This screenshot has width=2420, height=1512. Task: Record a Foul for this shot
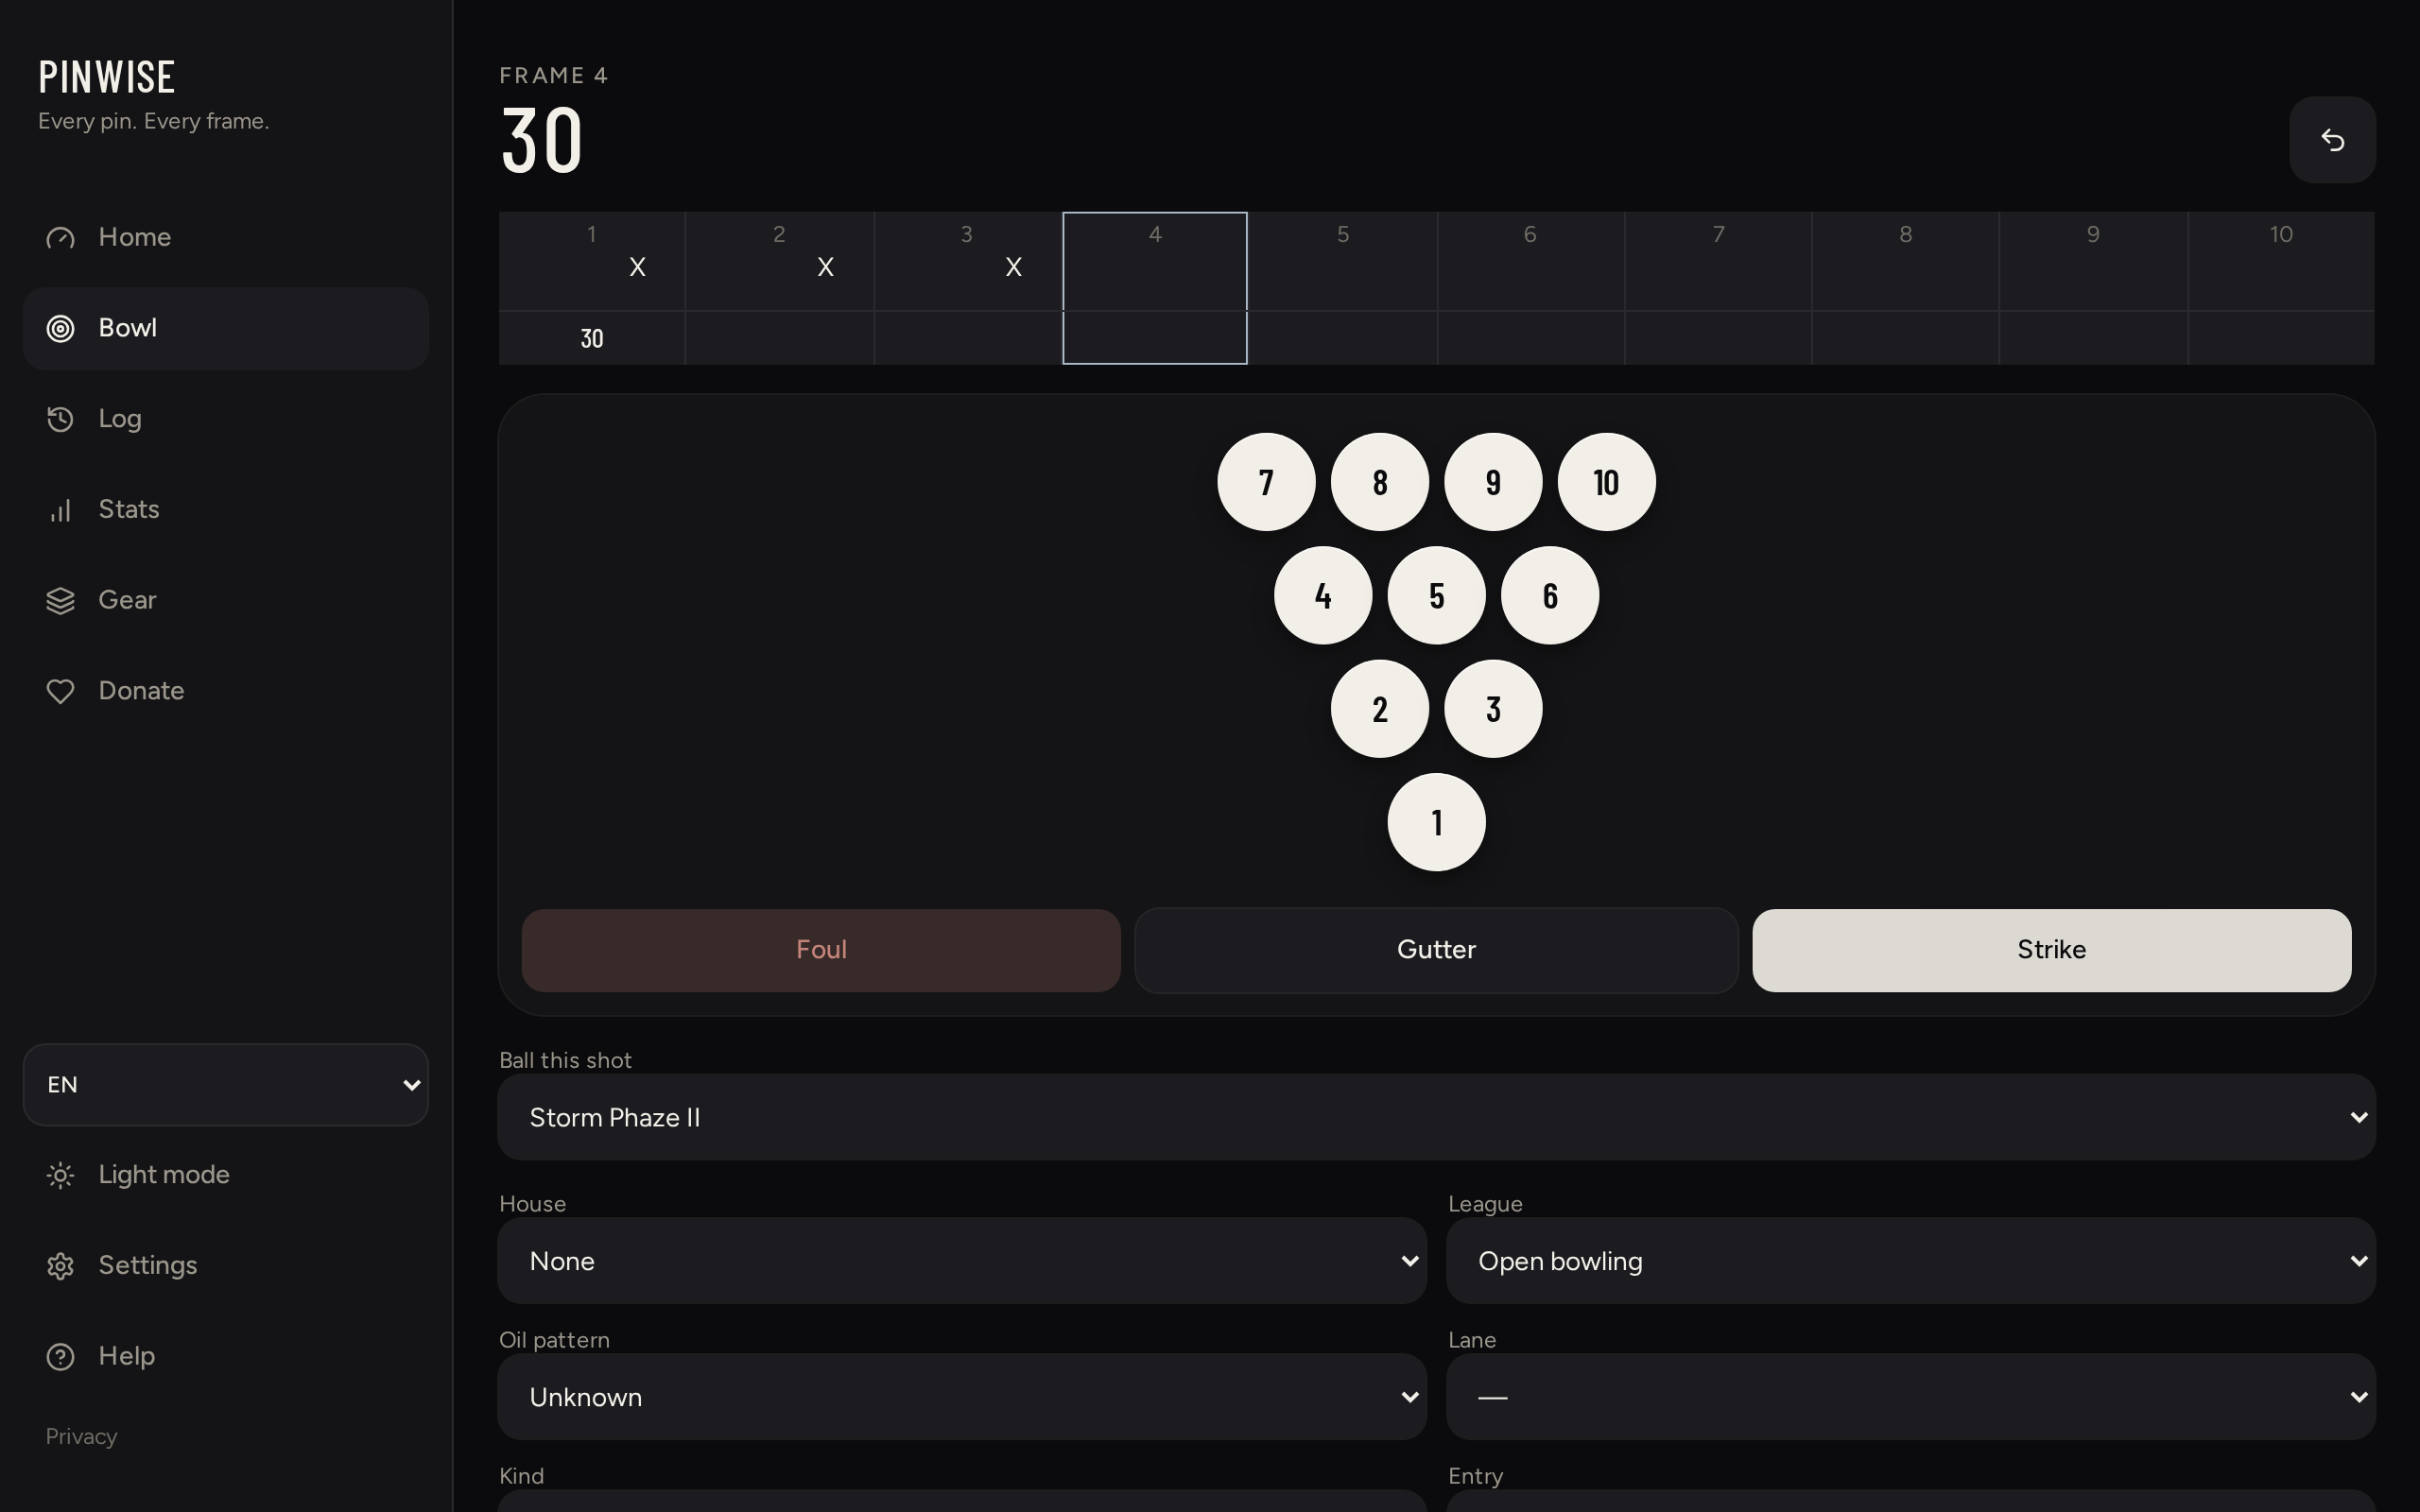(821, 950)
